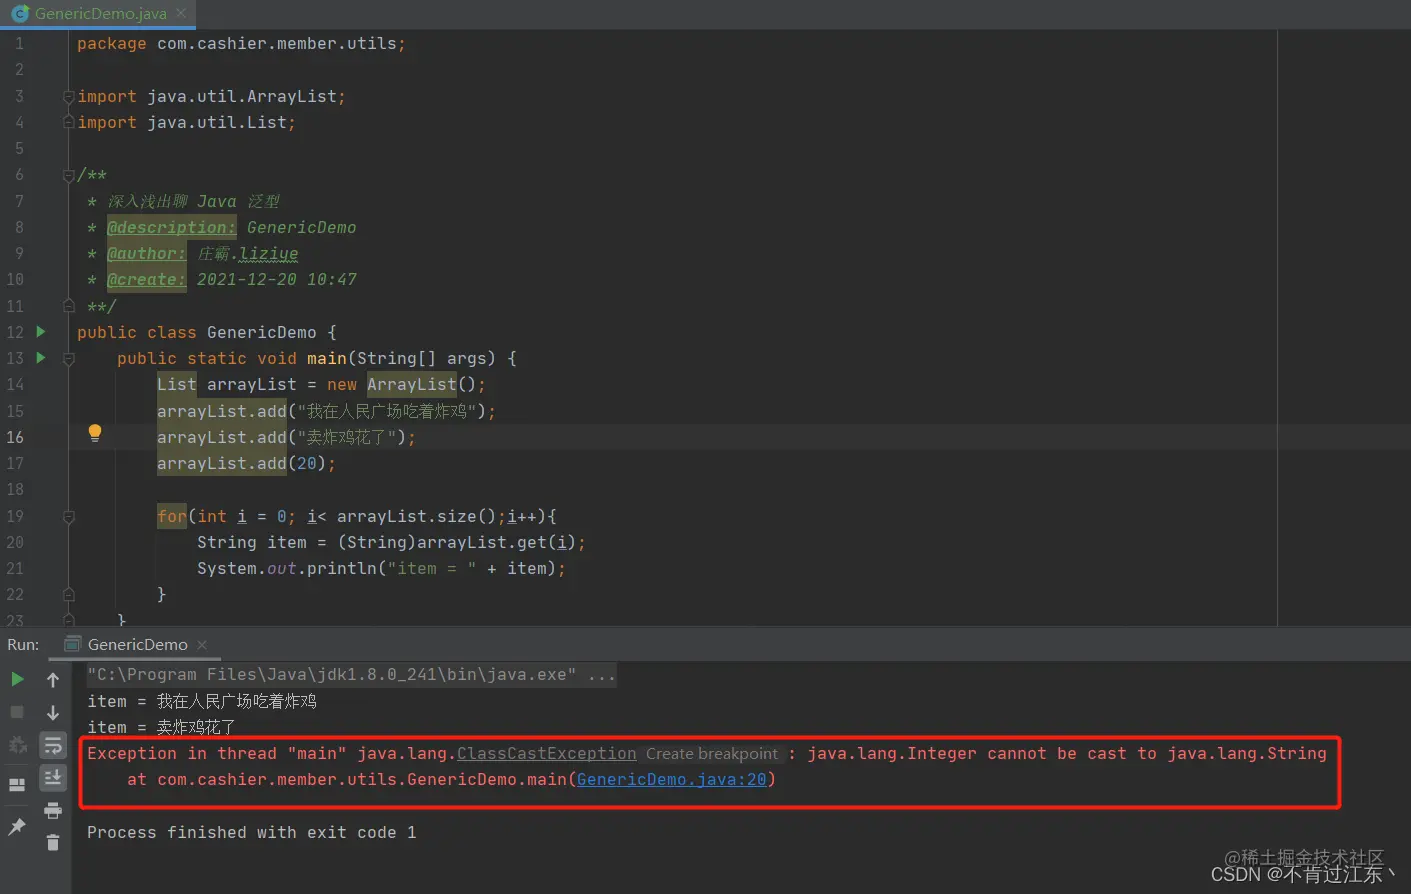The image size is (1411, 894).
Task: Rerun GenericDemo with green play icon
Action: click(x=17, y=680)
